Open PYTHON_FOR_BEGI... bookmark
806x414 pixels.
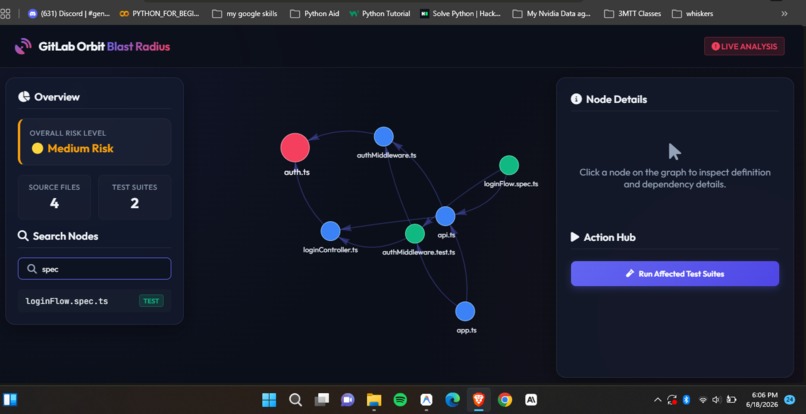(x=159, y=14)
